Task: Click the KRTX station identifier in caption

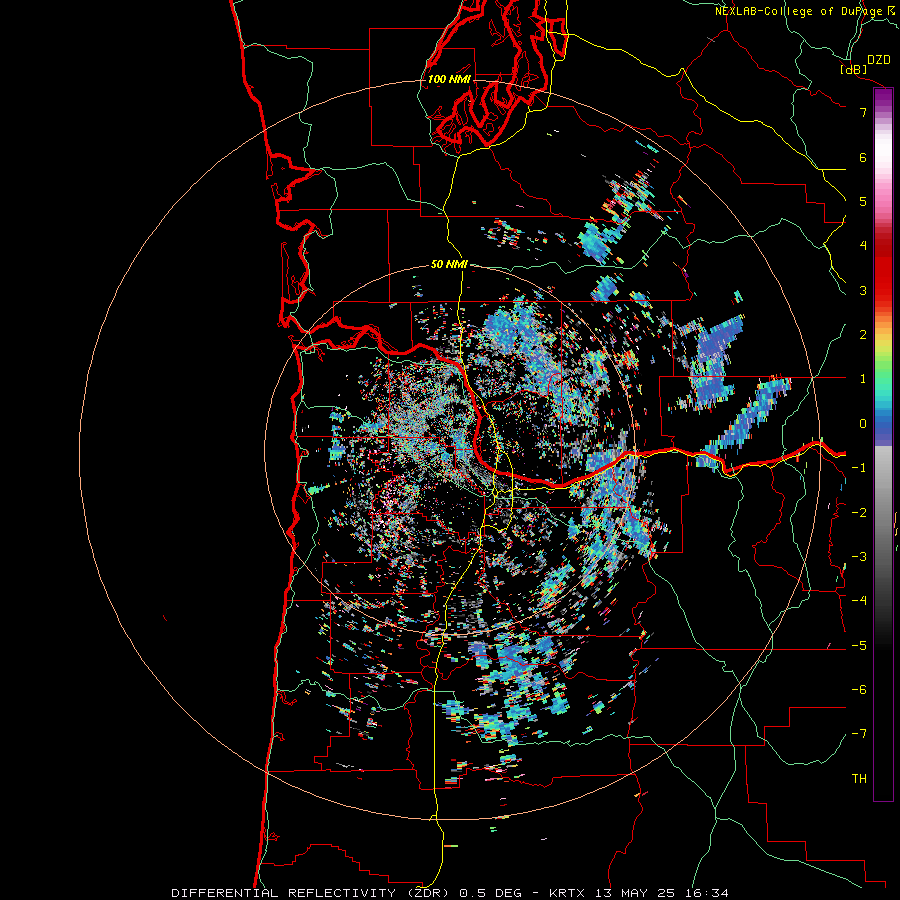Action: (567, 893)
